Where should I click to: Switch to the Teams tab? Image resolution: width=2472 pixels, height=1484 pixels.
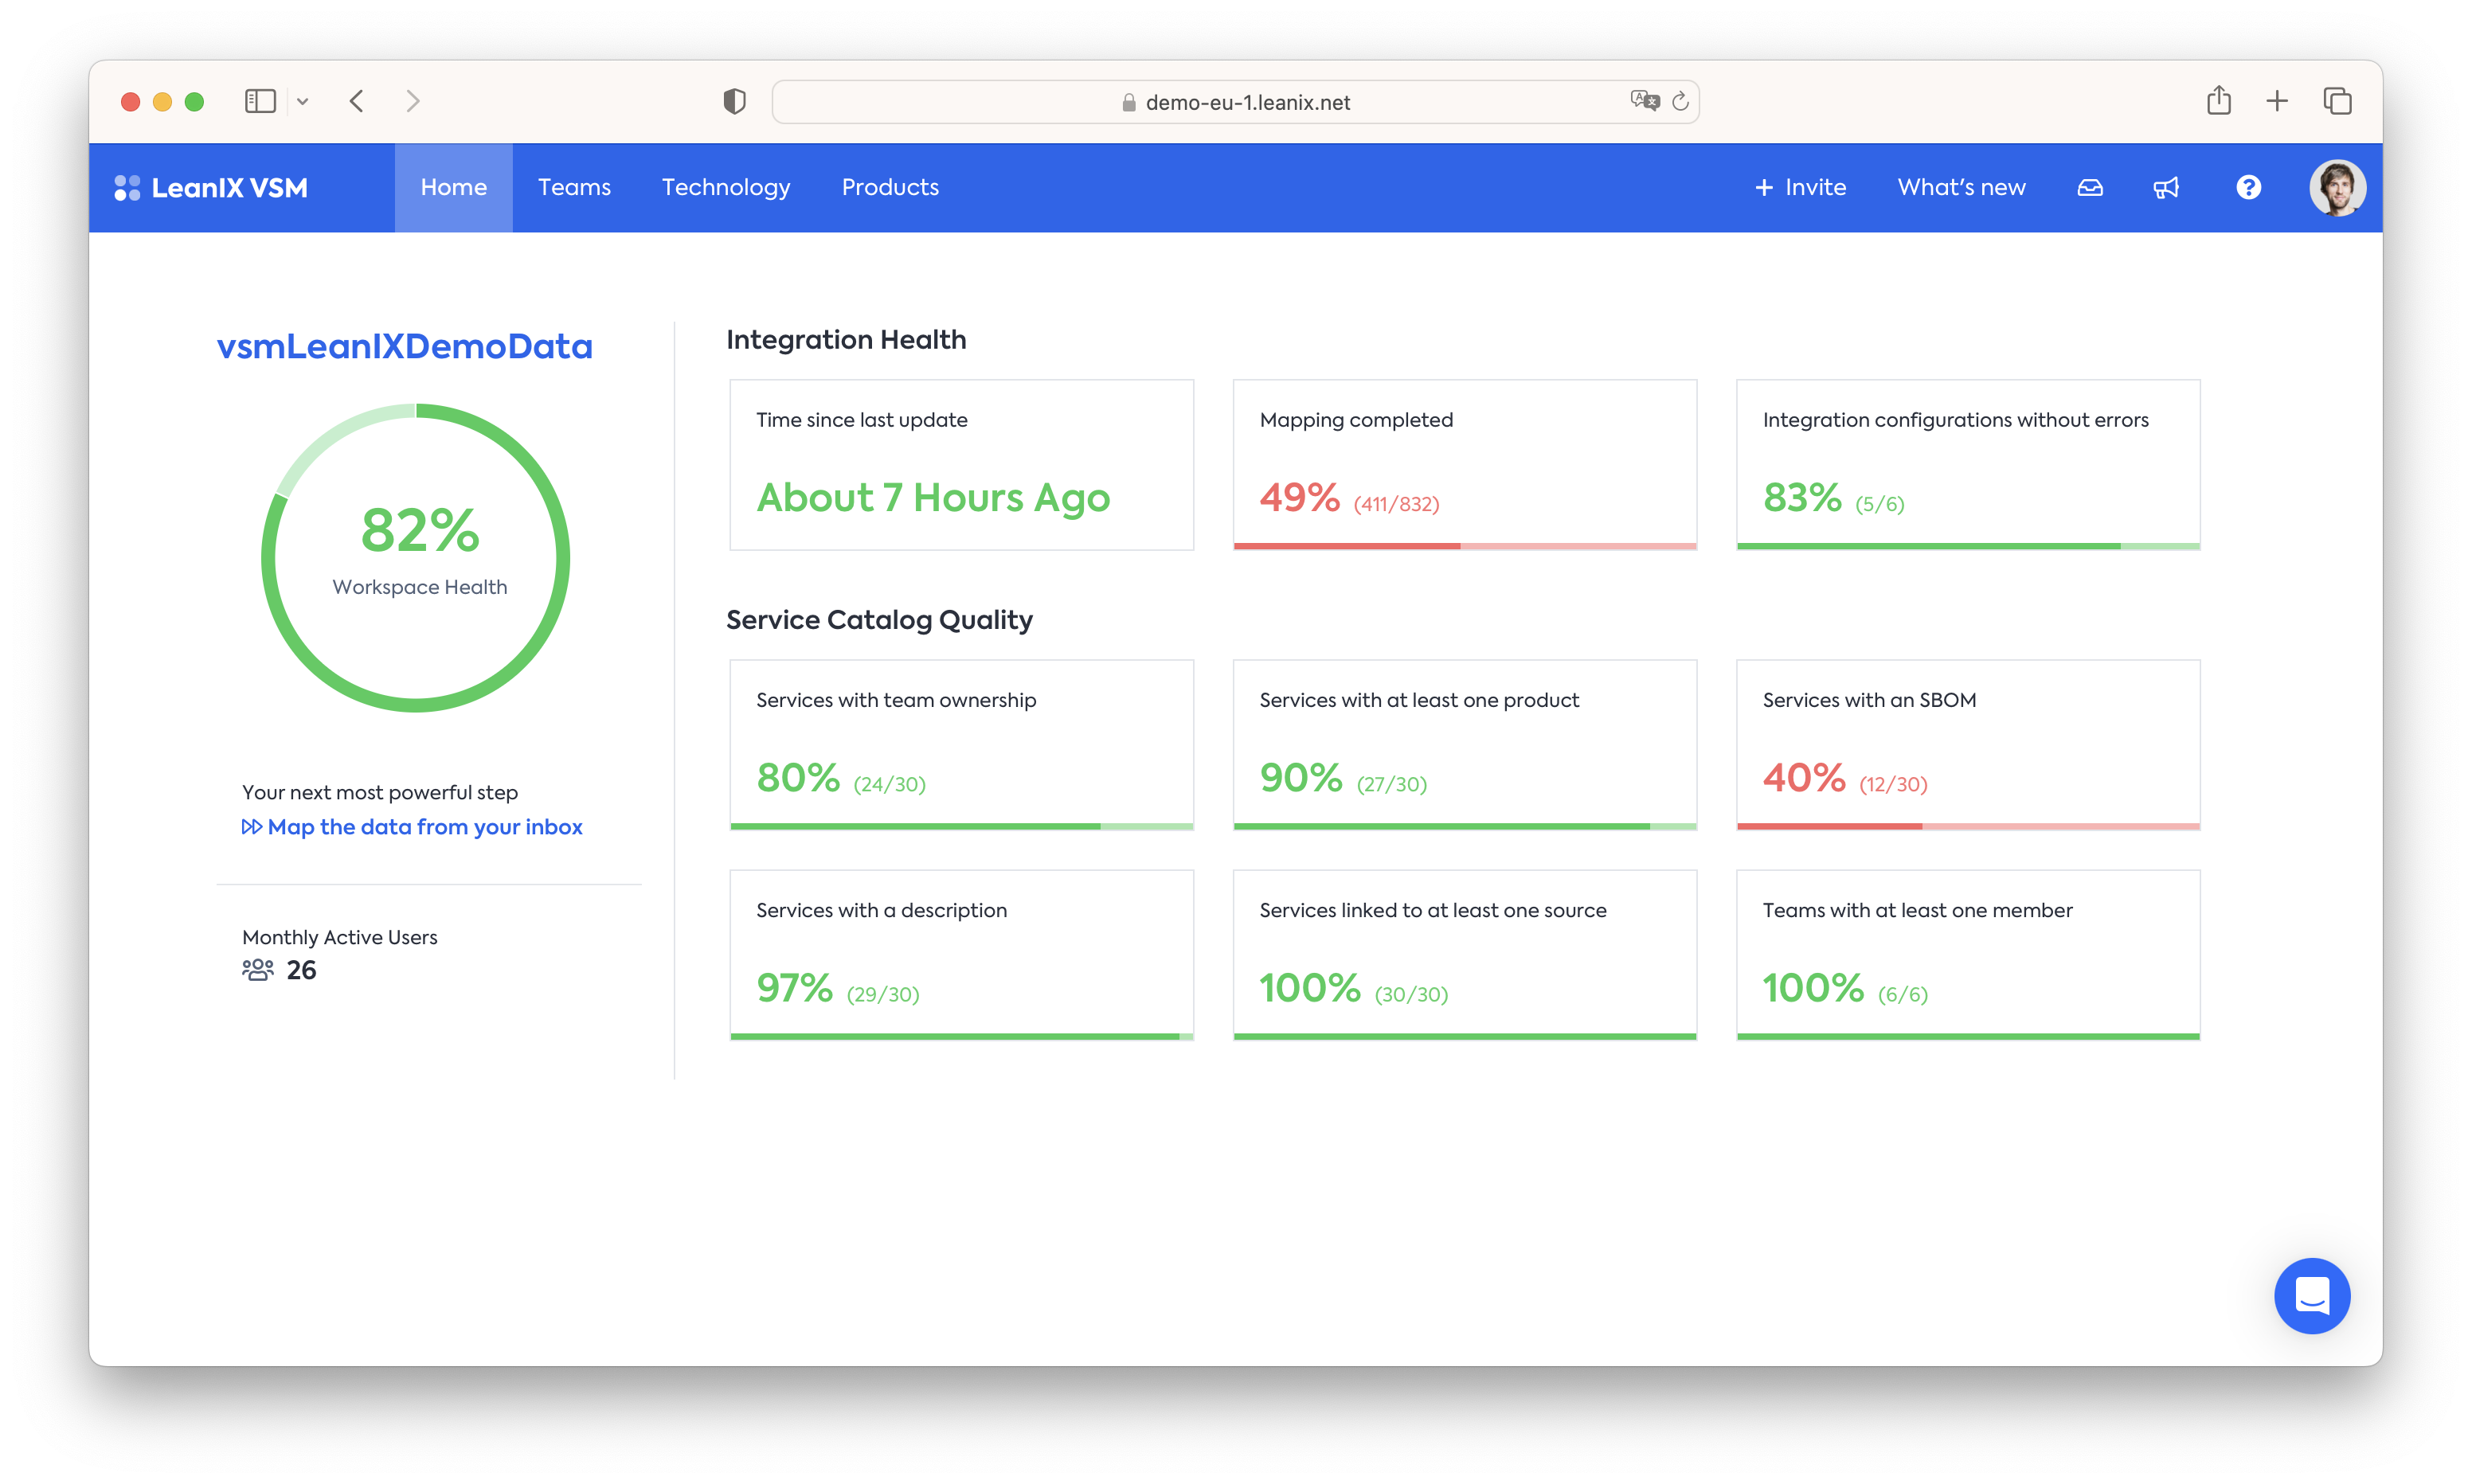click(574, 188)
